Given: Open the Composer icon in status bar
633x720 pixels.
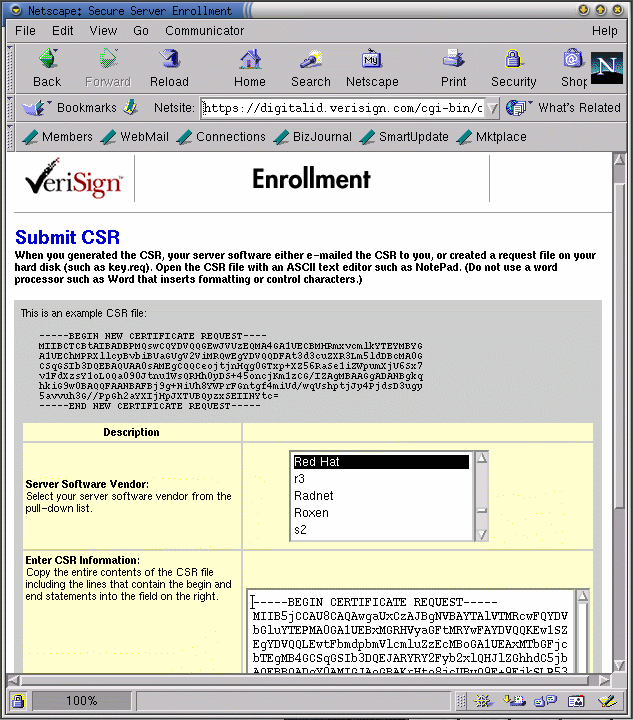Looking at the screenshot, I should tap(605, 701).
